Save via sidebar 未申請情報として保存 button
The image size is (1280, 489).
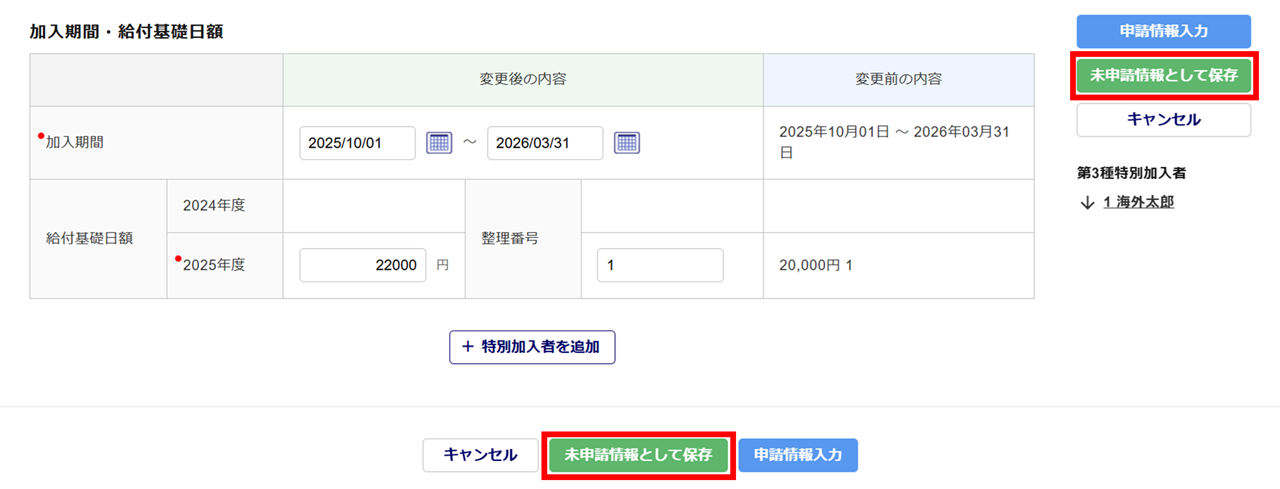pyautogui.click(x=1163, y=75)
